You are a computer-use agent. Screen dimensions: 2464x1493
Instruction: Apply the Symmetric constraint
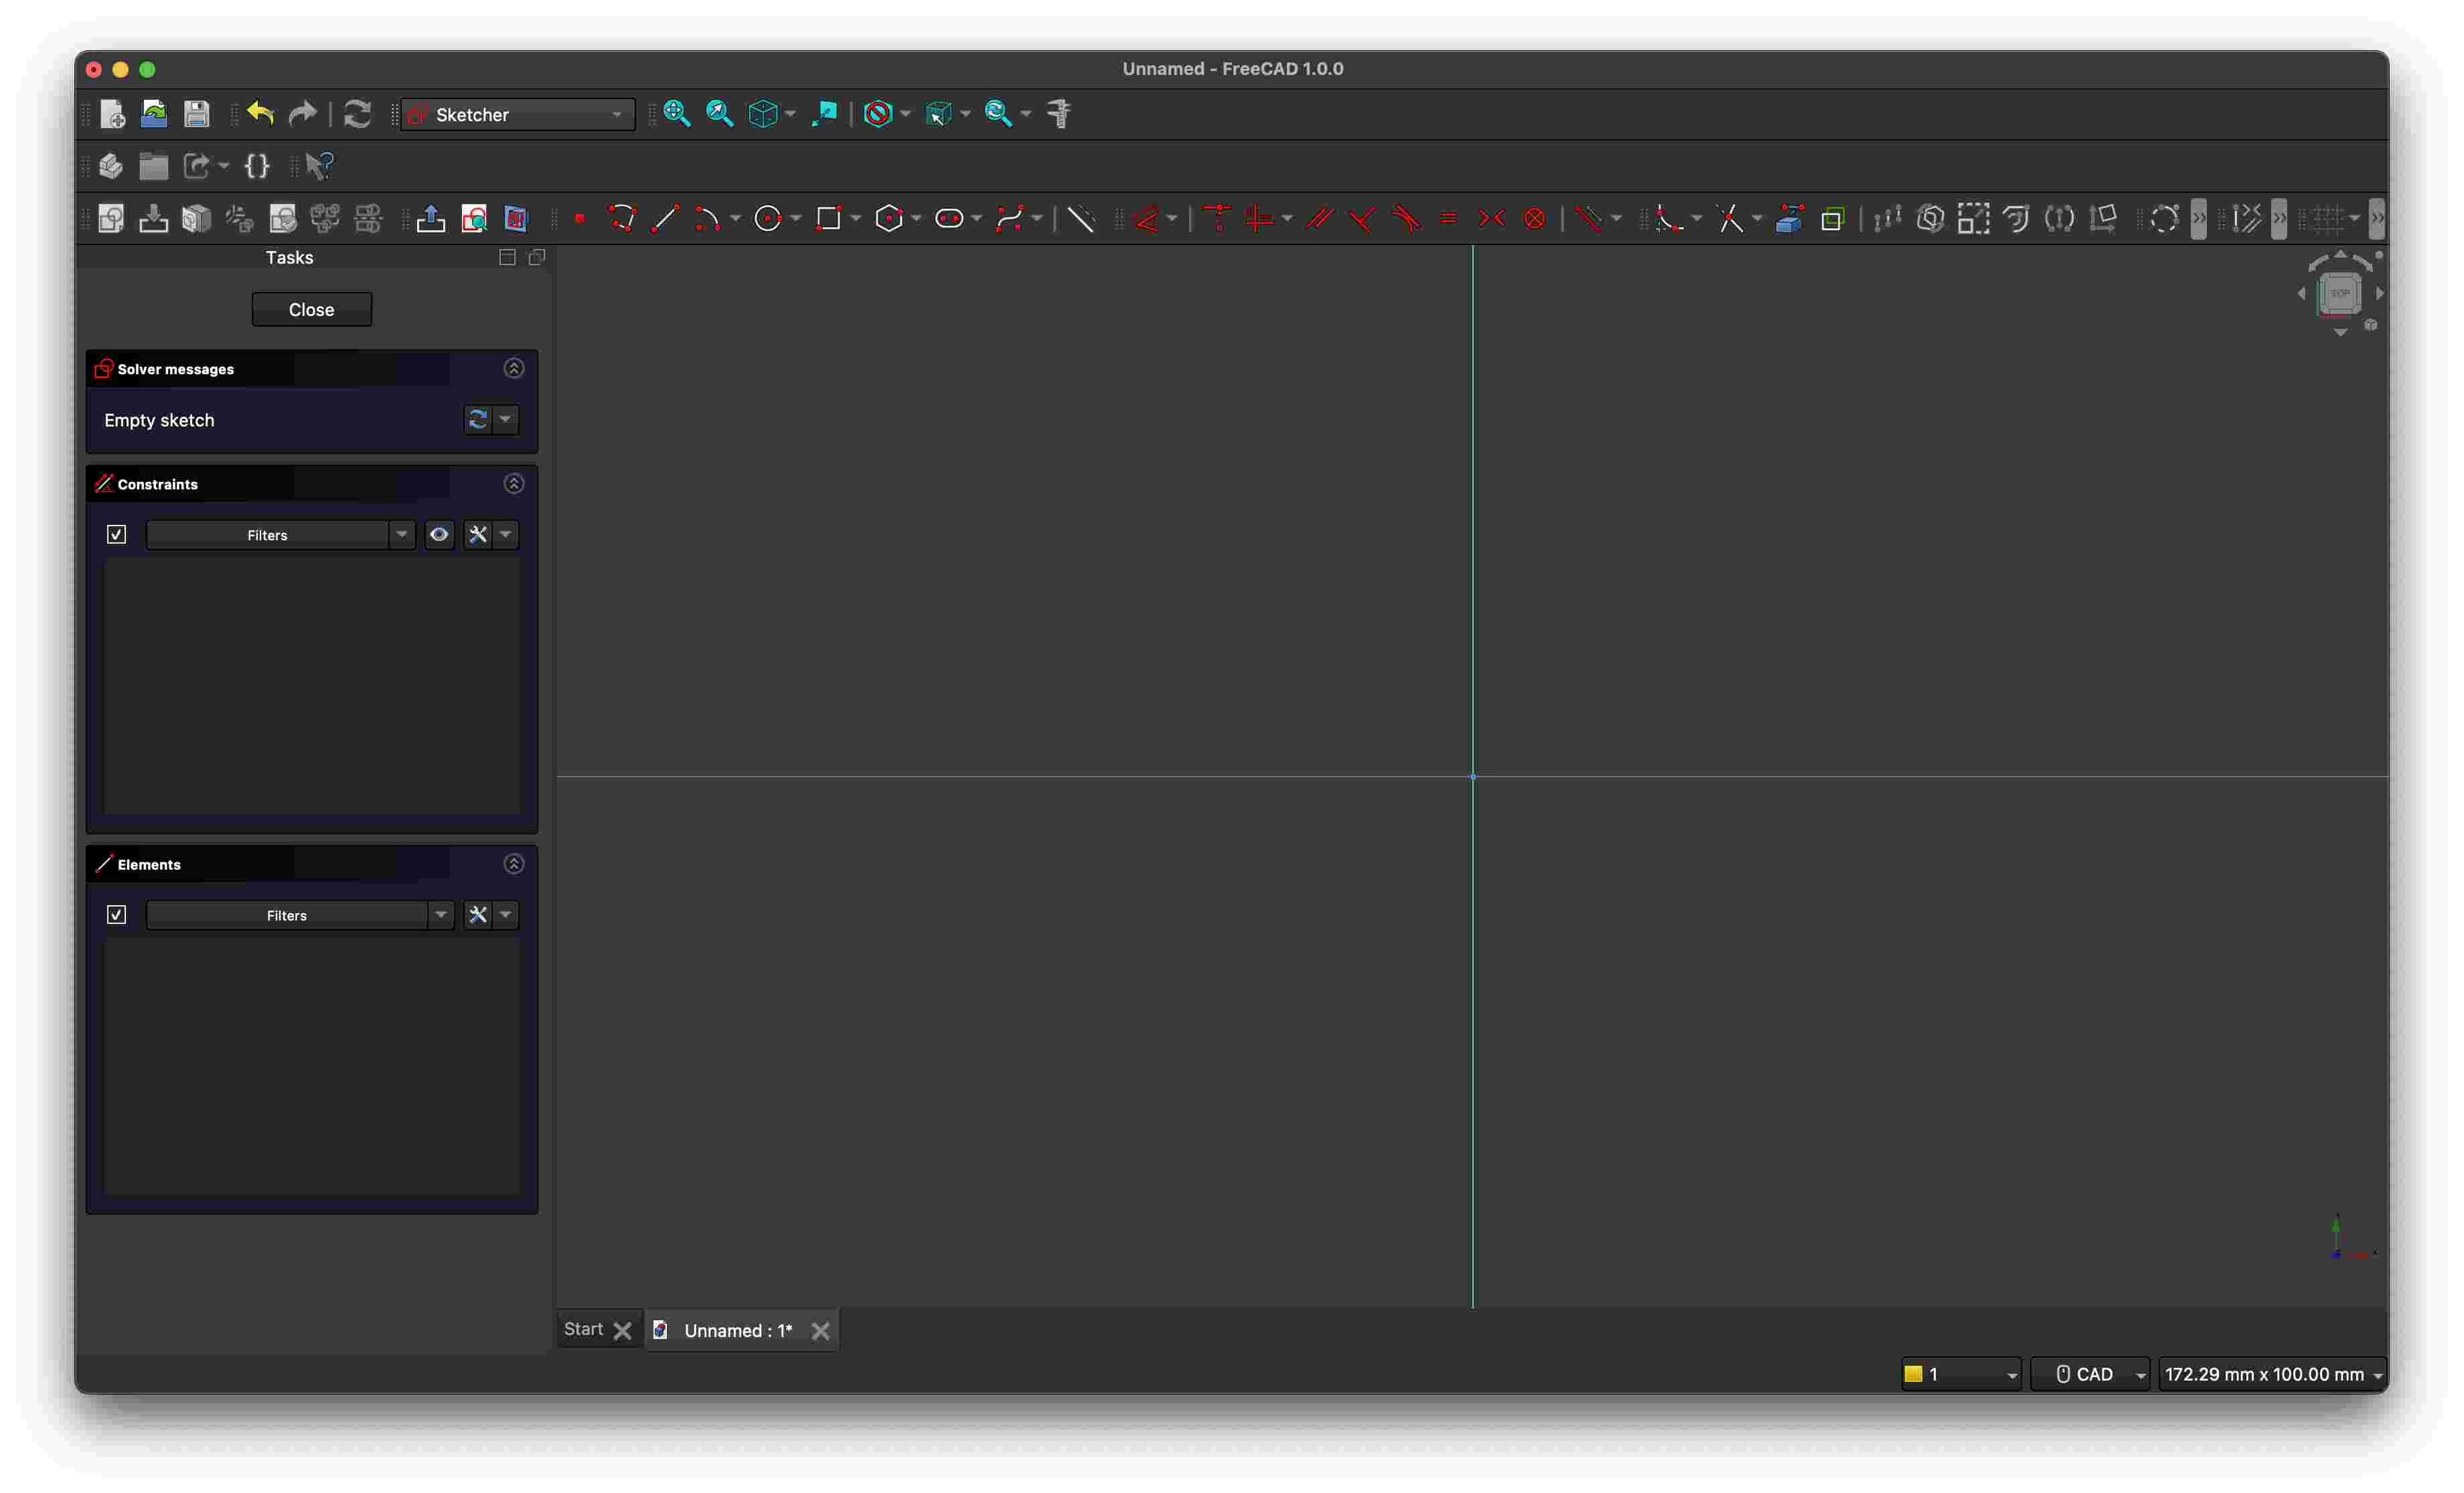[1491, 218]
